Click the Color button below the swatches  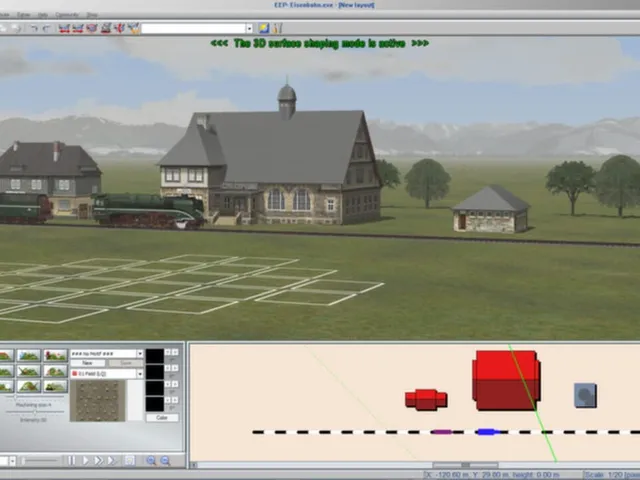[162, 418]
